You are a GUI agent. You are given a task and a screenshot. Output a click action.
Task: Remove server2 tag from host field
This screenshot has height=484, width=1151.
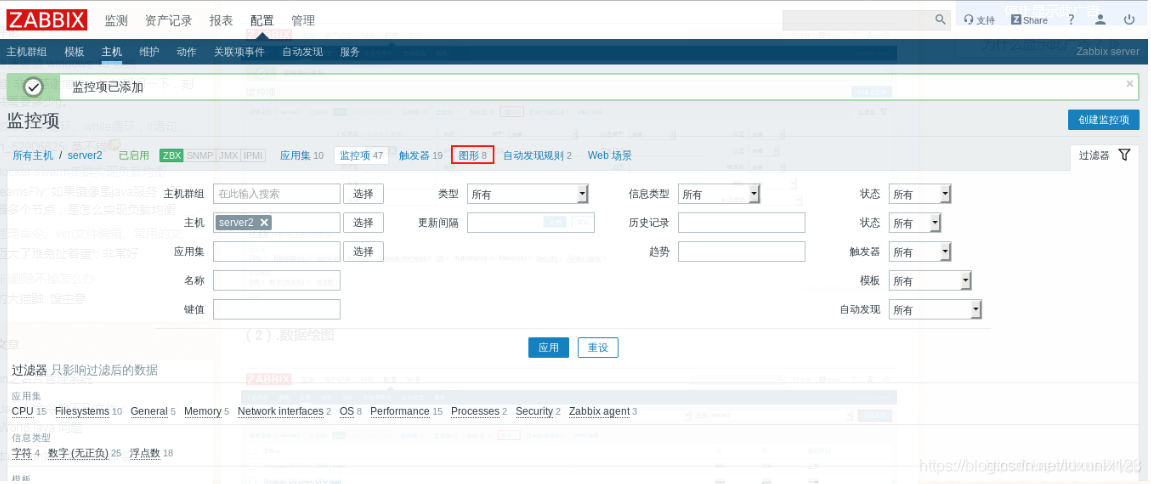tap(264, 223)
